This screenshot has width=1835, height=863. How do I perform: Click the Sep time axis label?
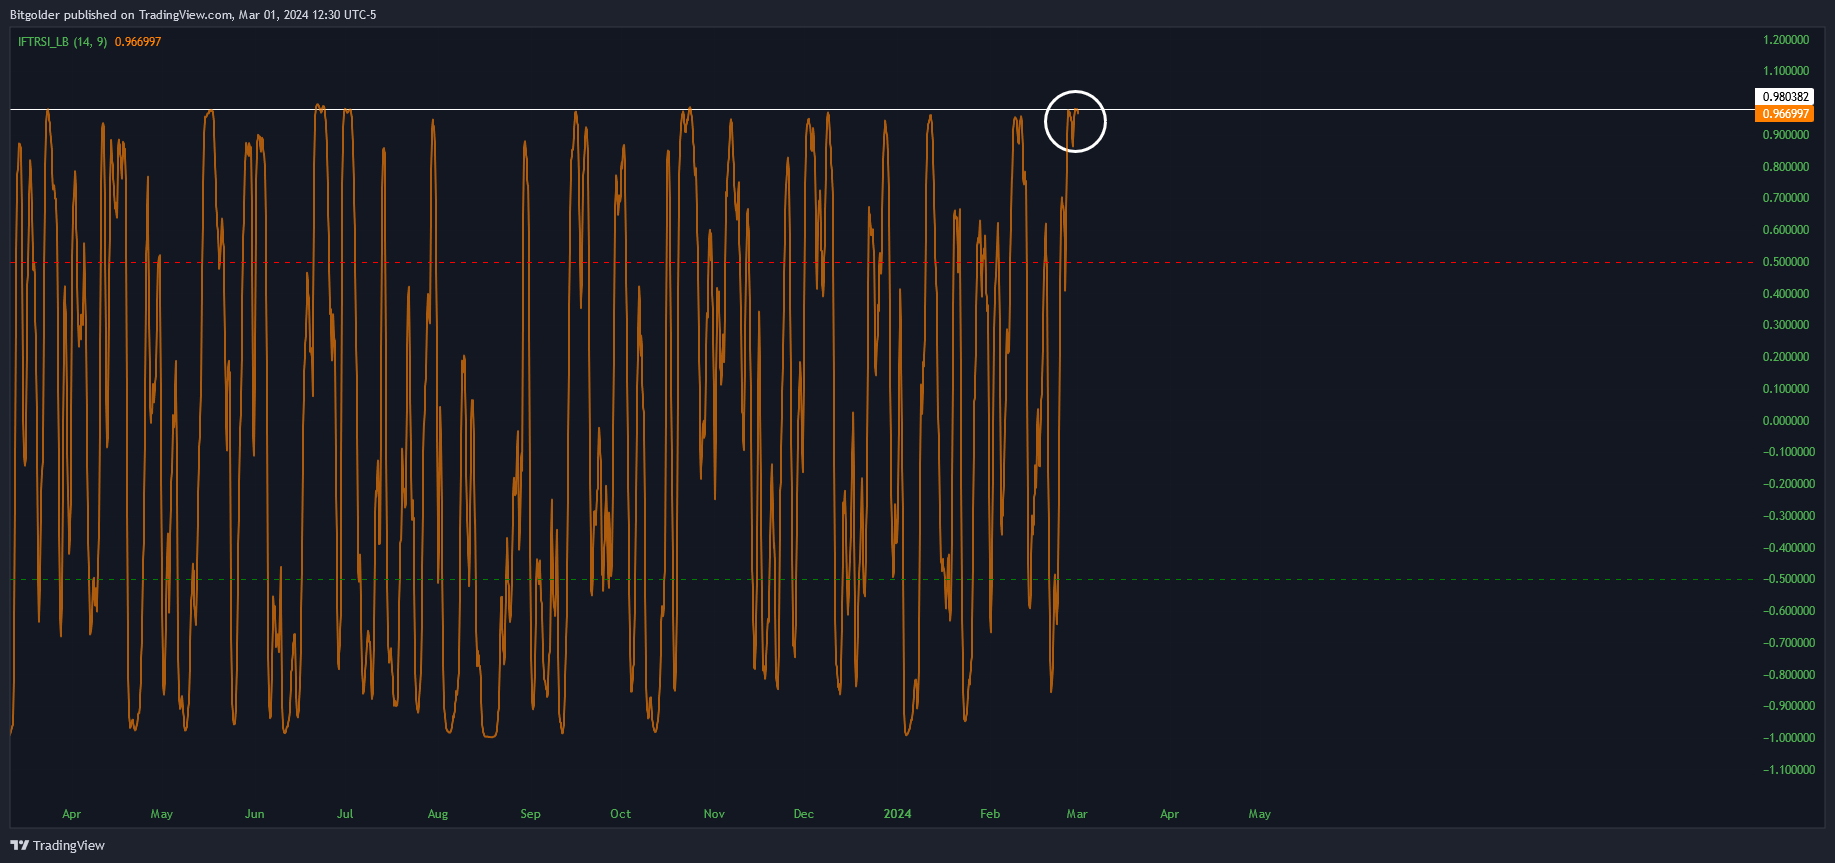coord(530,814)
